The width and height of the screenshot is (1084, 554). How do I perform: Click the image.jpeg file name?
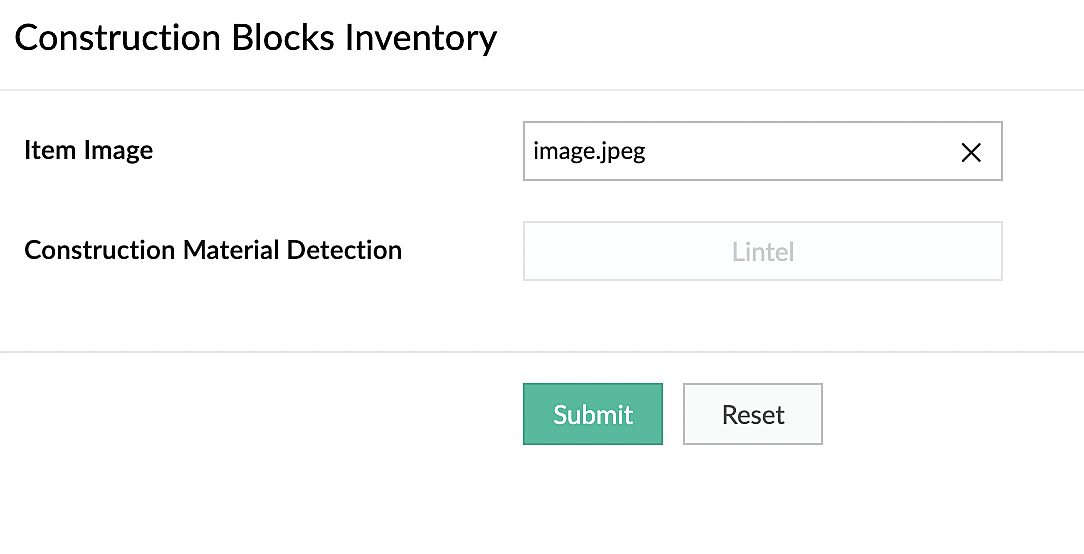coord(590,152)
